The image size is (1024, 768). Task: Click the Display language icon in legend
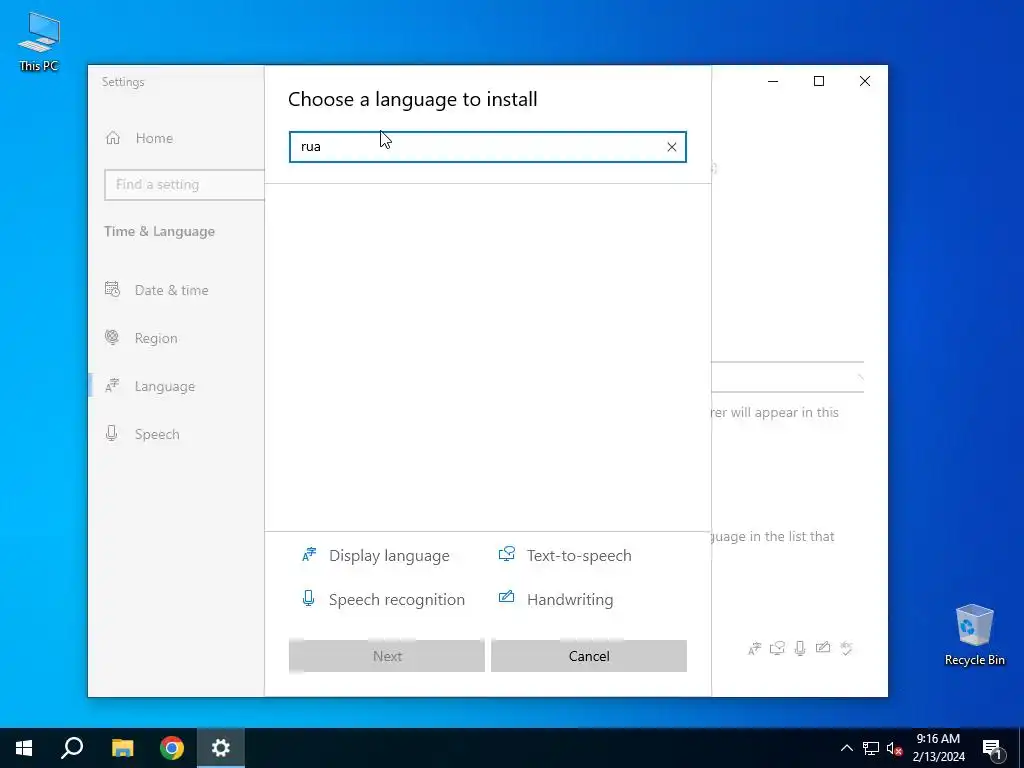(309, 555)
